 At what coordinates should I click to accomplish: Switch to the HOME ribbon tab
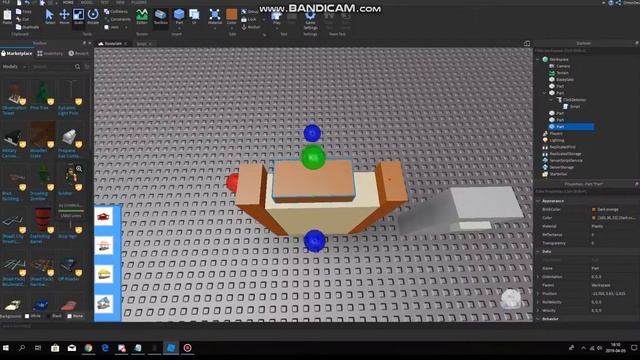pos(68,2)
